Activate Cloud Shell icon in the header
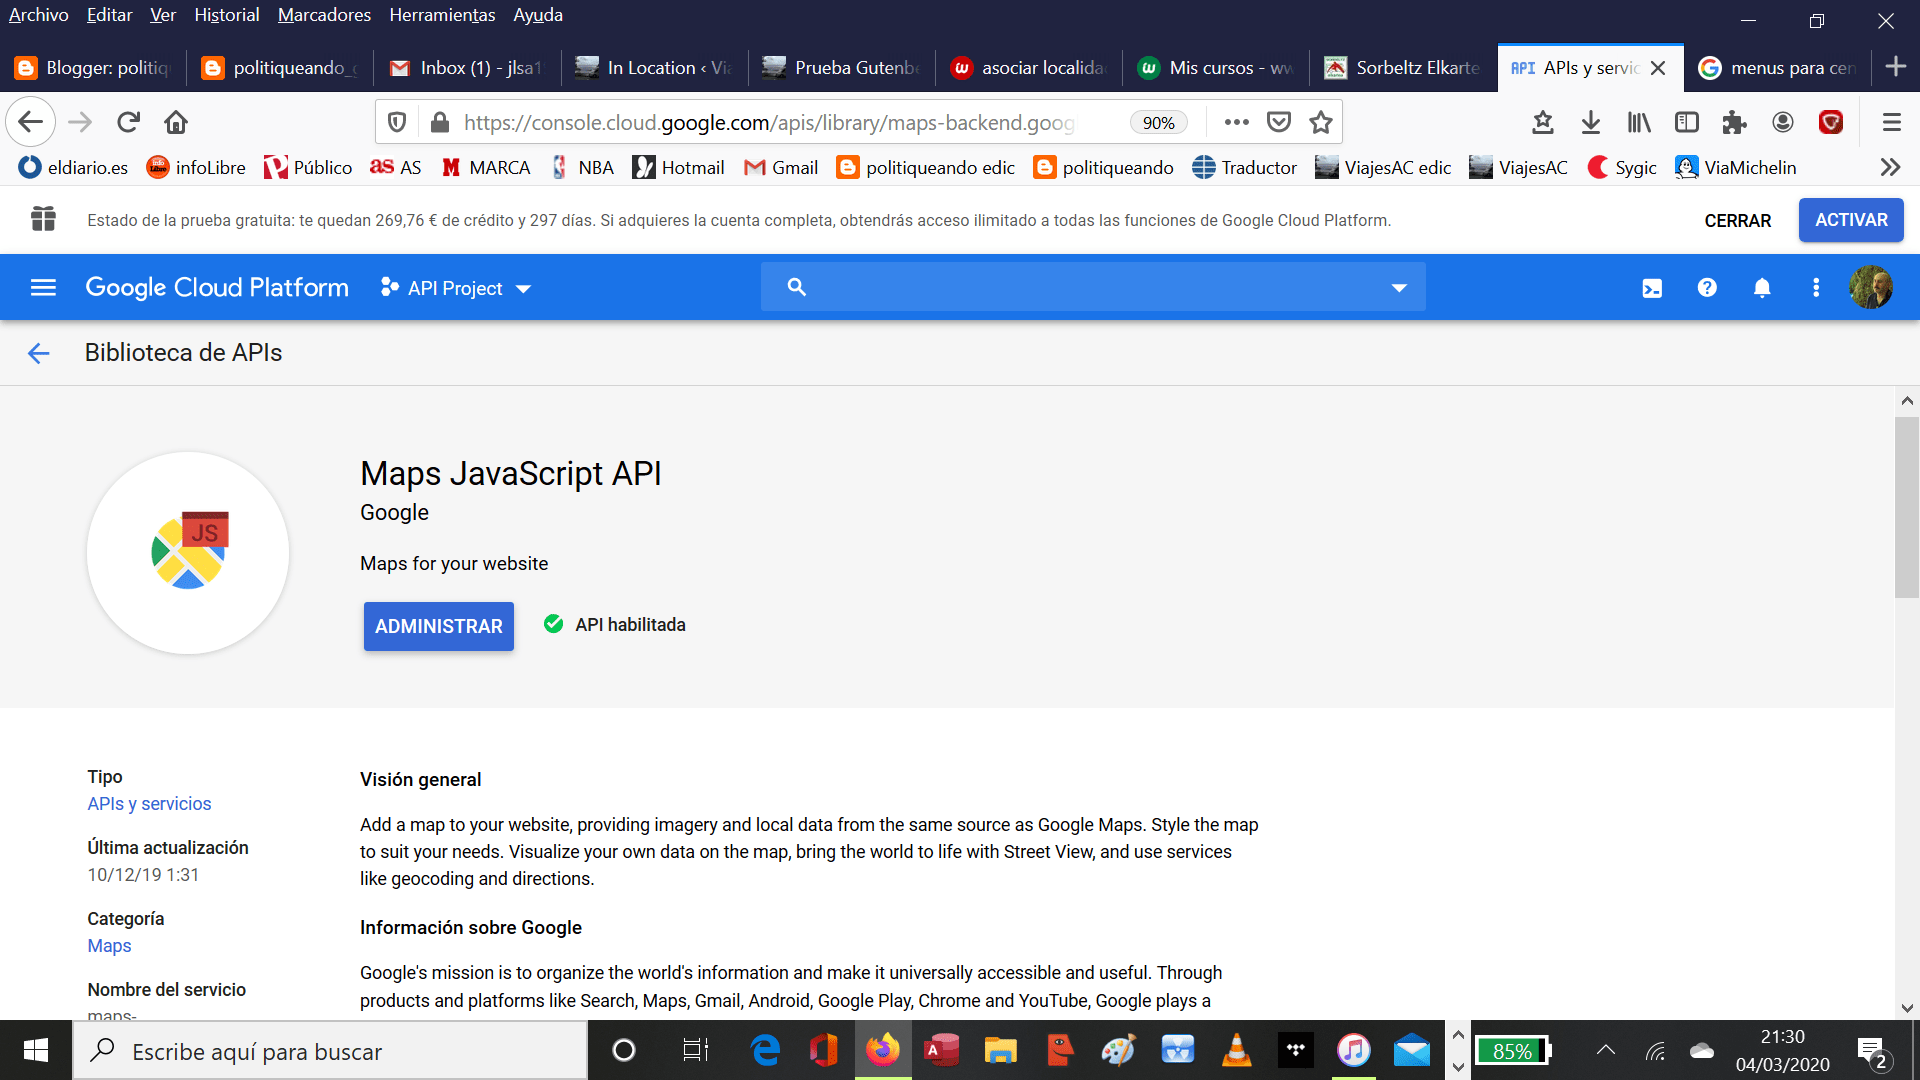Screen dimensions: 1920x1080 click(x=1652, y=288)
